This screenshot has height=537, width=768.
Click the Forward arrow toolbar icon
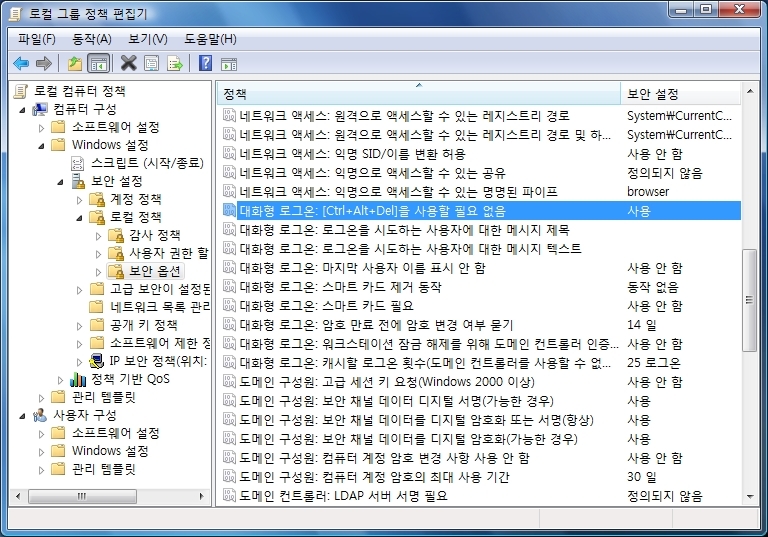tap(44, 63)
